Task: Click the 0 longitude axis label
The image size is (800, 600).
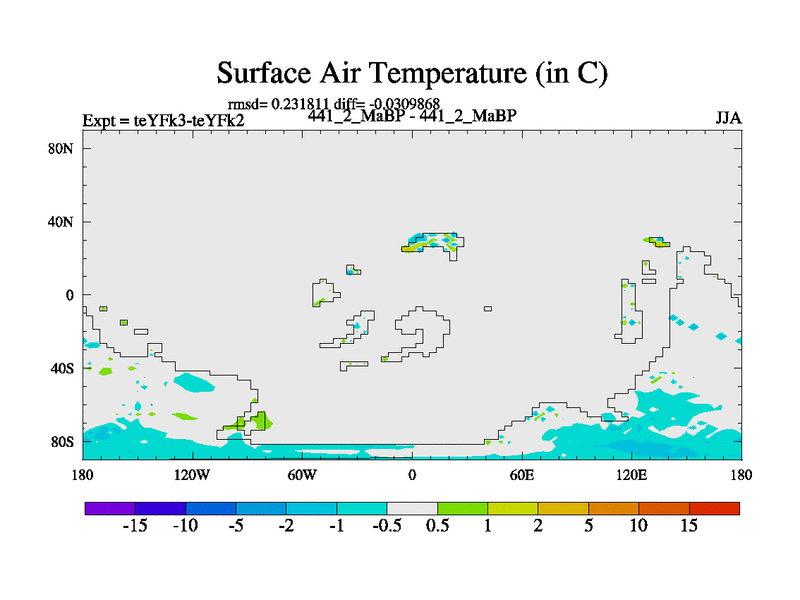Action: pyautogui.click(x=412, y=474)
